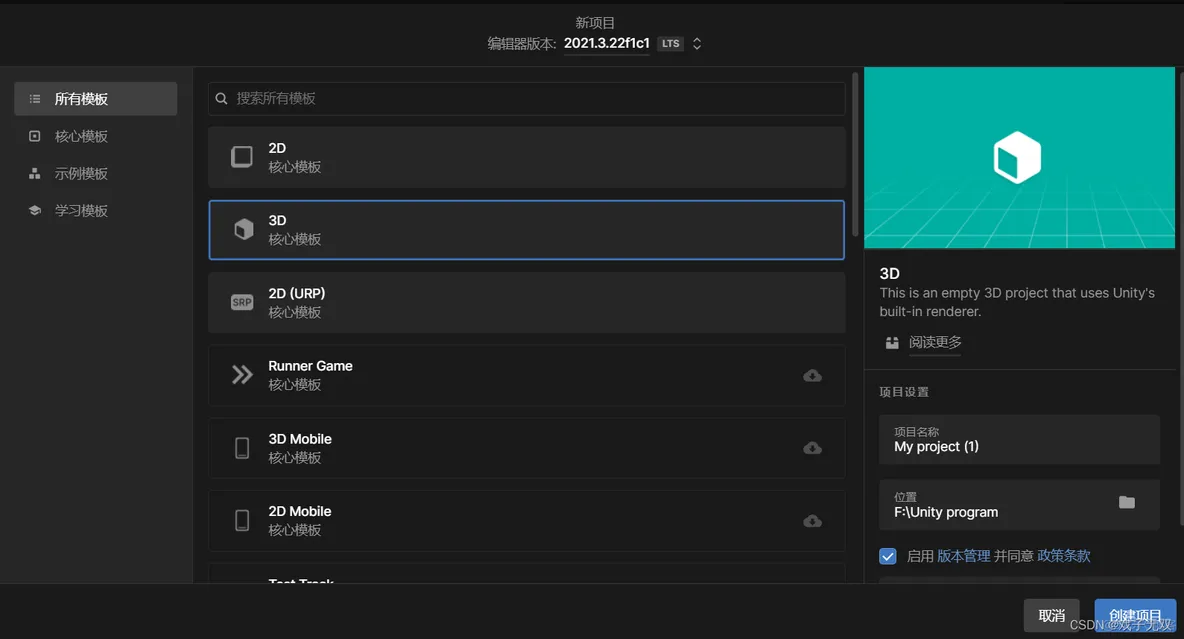Click the 3D template preview image

pyautogui.click(x=1019, y=158)
